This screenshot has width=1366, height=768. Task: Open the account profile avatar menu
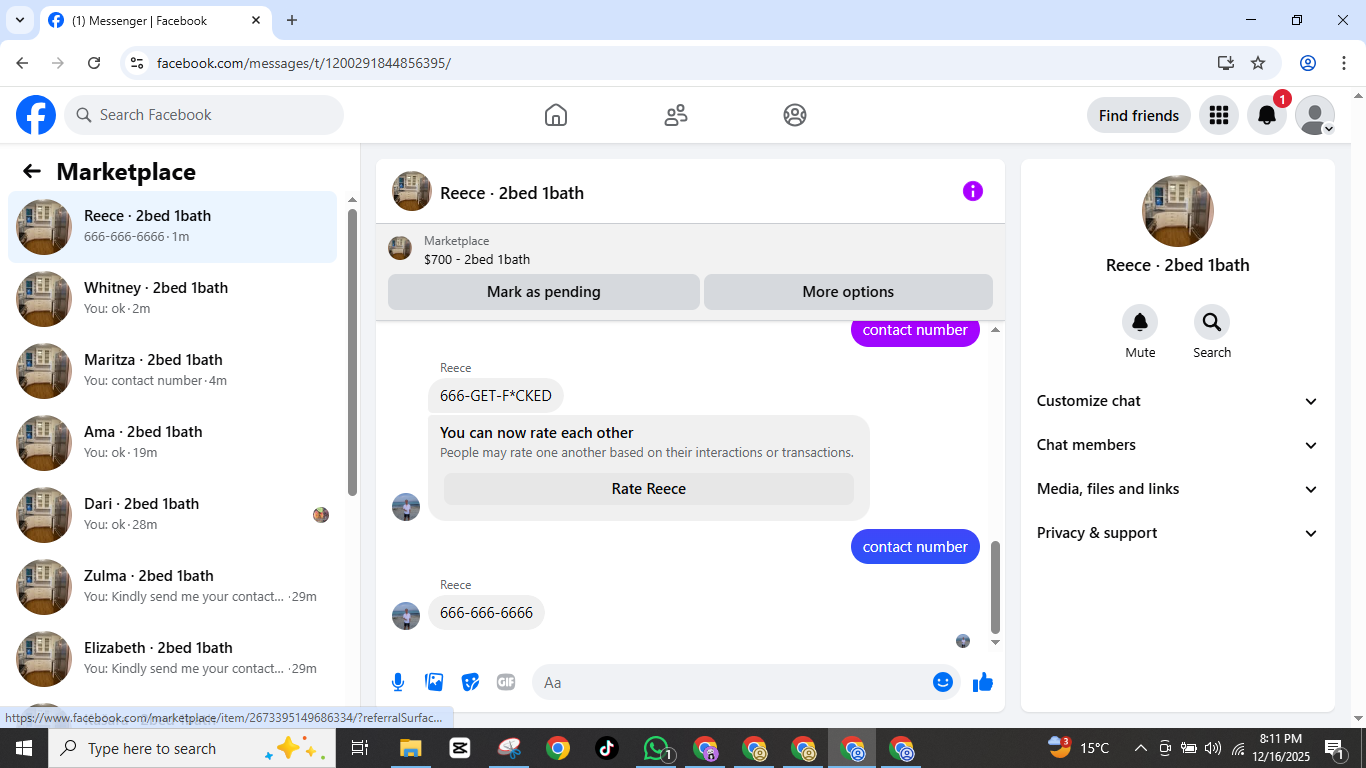[1315, 115]
